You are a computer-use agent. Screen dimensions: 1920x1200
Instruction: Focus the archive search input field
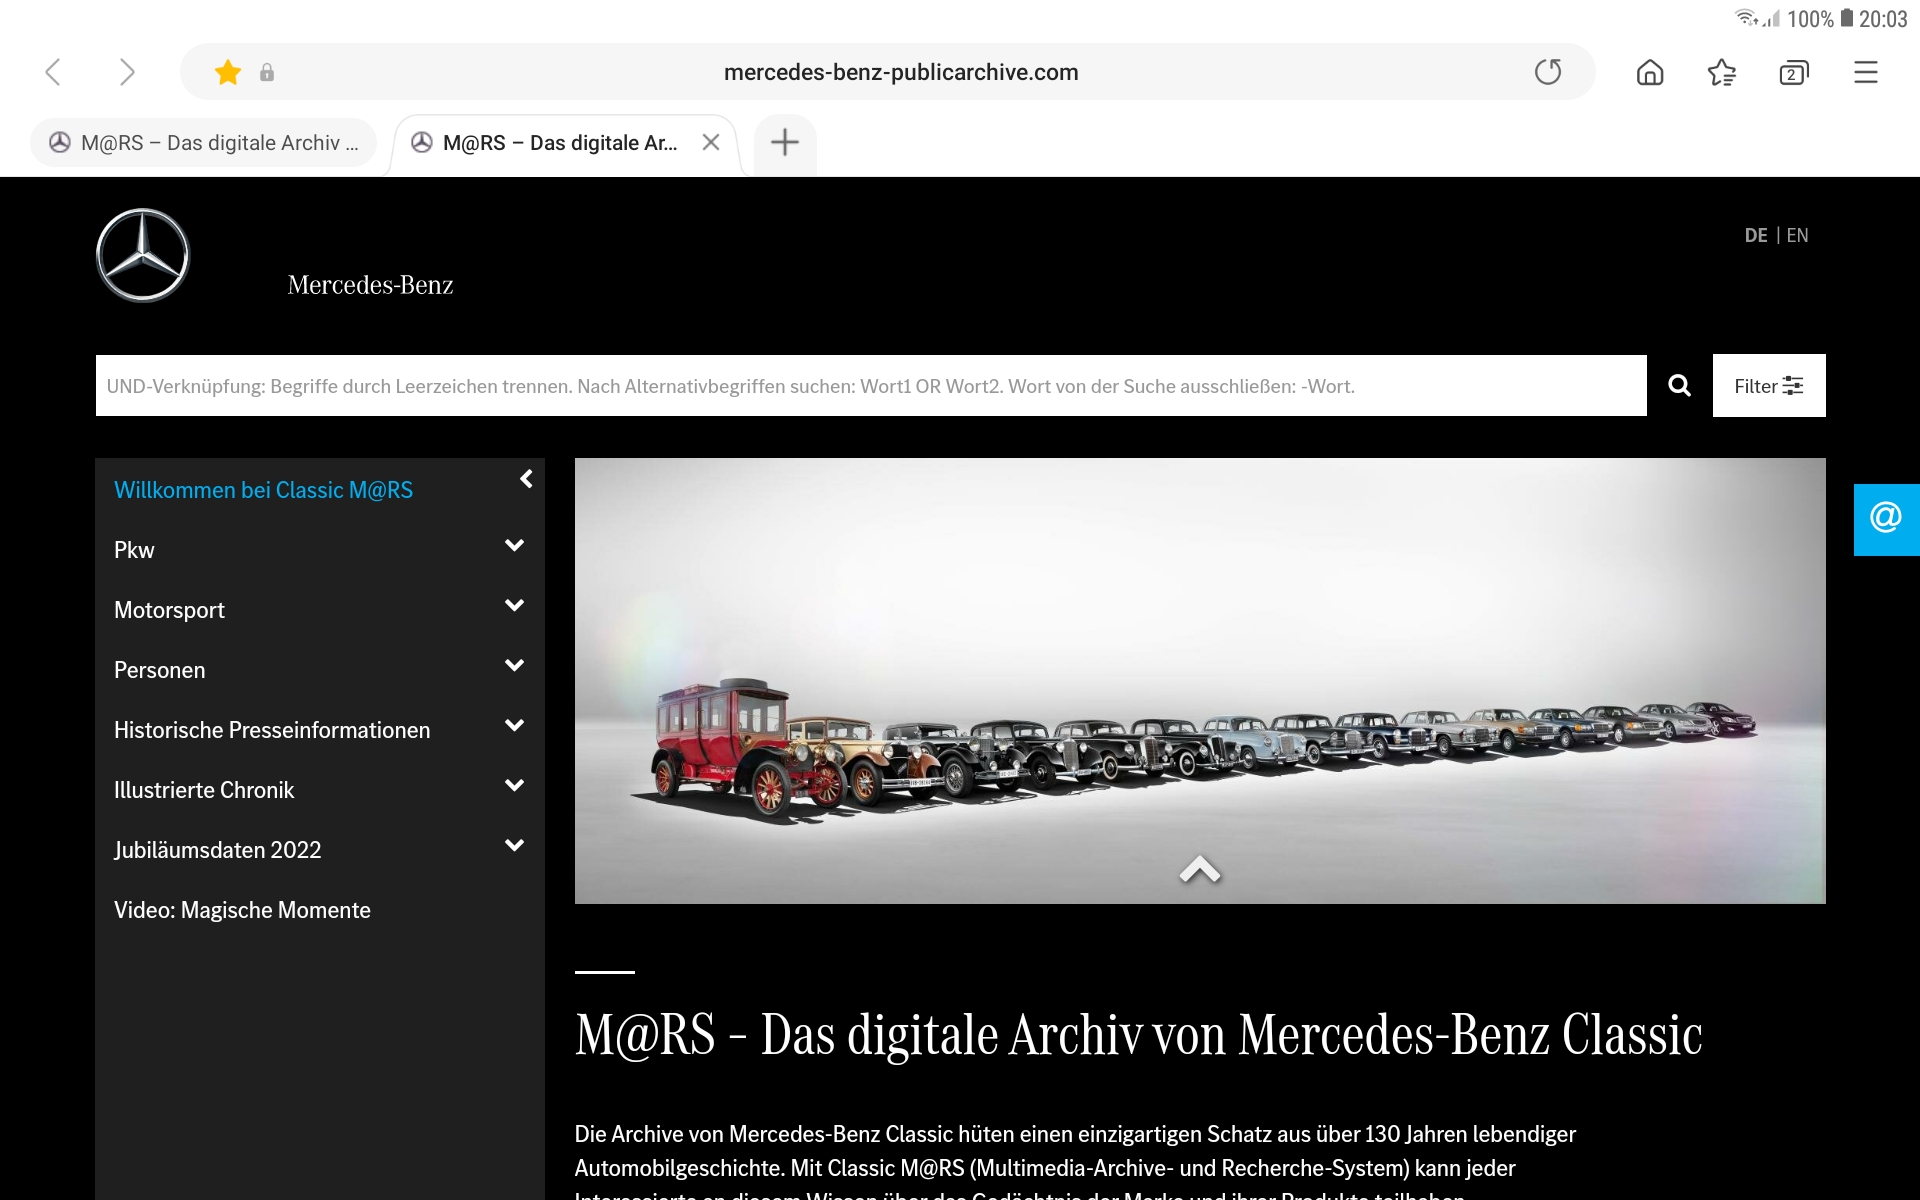tap(871, 386)
